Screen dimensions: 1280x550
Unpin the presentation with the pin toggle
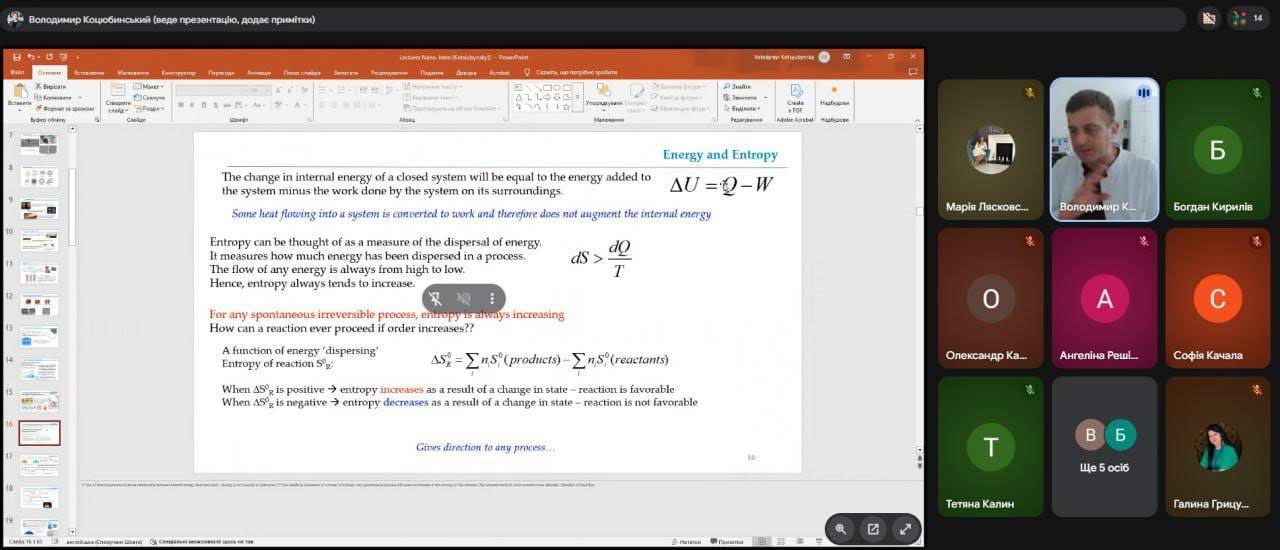click(436, 298)
